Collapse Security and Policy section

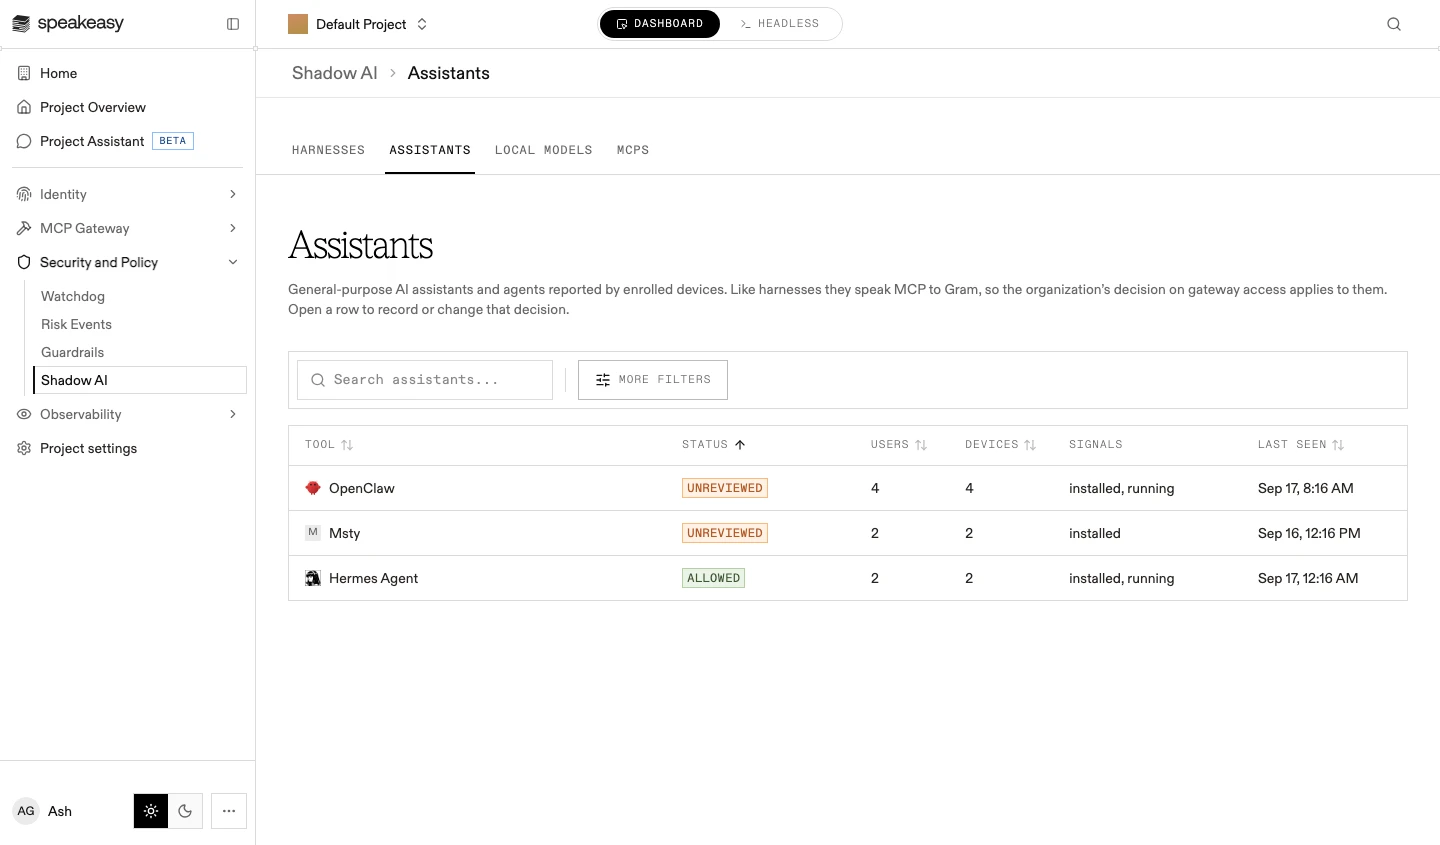pyautogui.click(x=233, y=262)
